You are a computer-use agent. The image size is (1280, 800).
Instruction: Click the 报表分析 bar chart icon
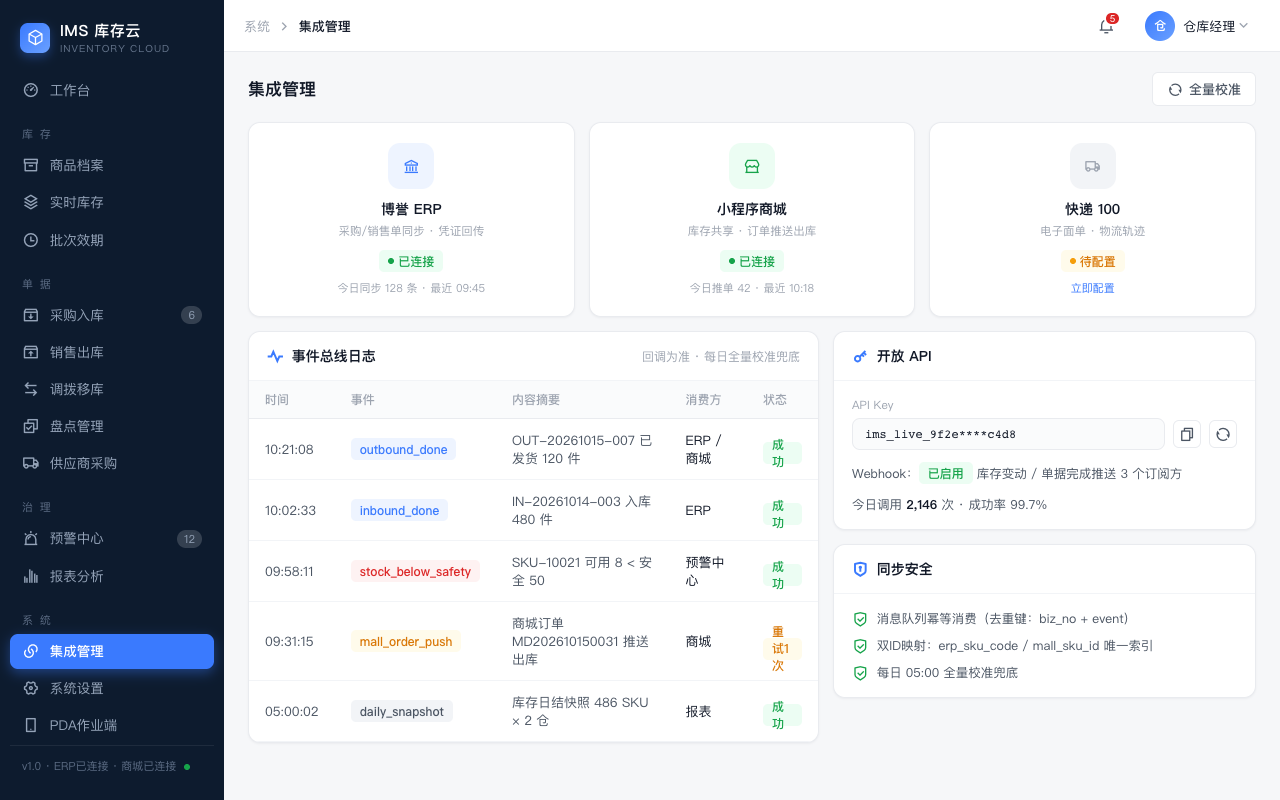click(x=31, y=576)
